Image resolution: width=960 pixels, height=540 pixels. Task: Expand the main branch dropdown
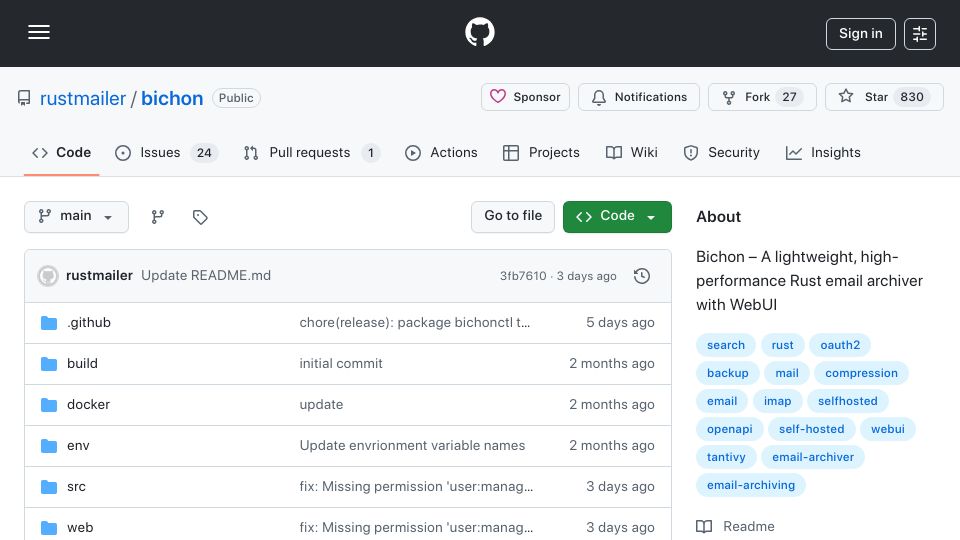coord(77,217)
